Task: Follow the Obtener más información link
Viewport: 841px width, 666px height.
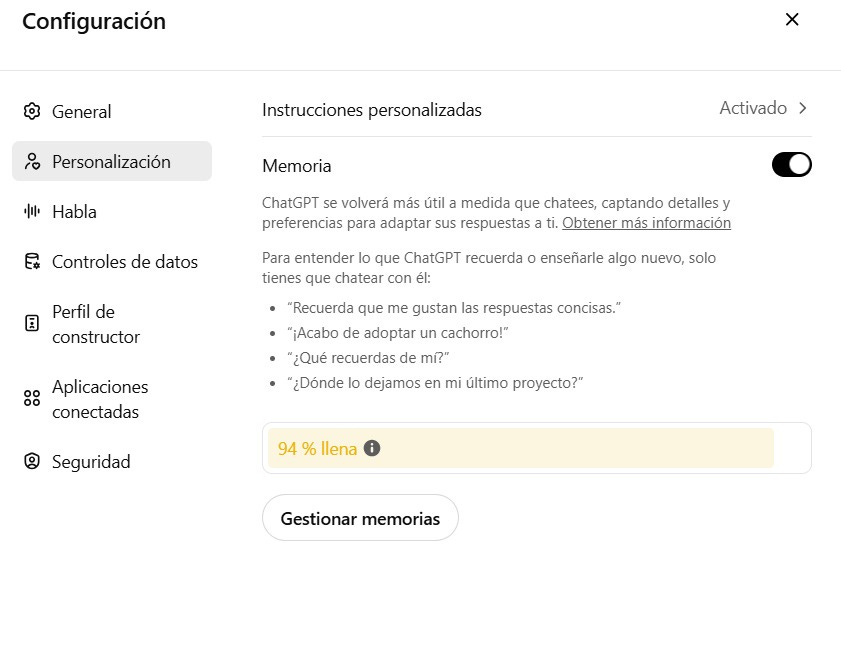Action: [x=646, y=223]
